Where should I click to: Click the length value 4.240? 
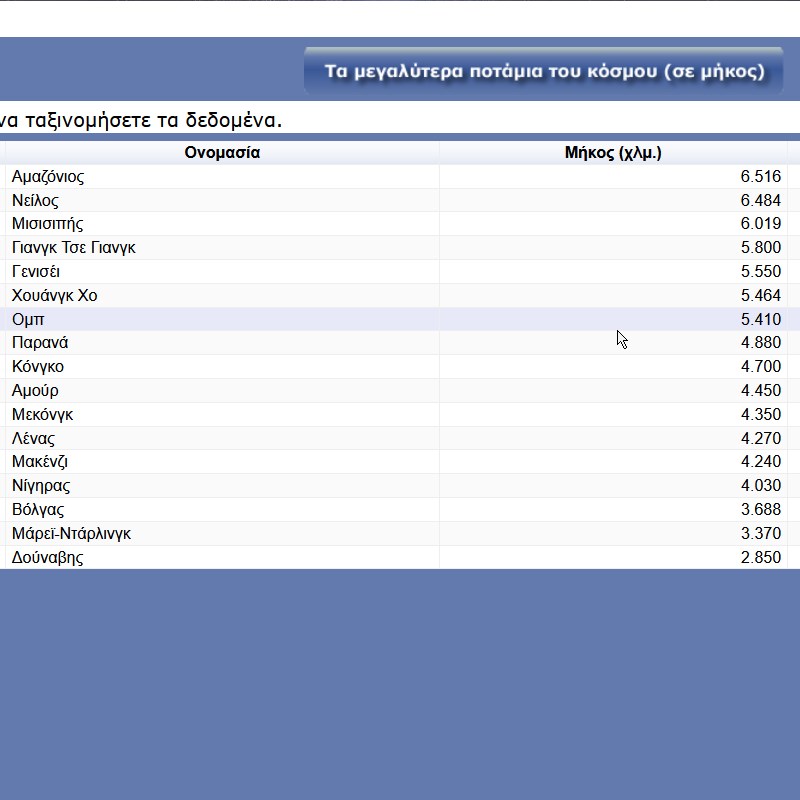pyautogui.click(x=760, y=461)
